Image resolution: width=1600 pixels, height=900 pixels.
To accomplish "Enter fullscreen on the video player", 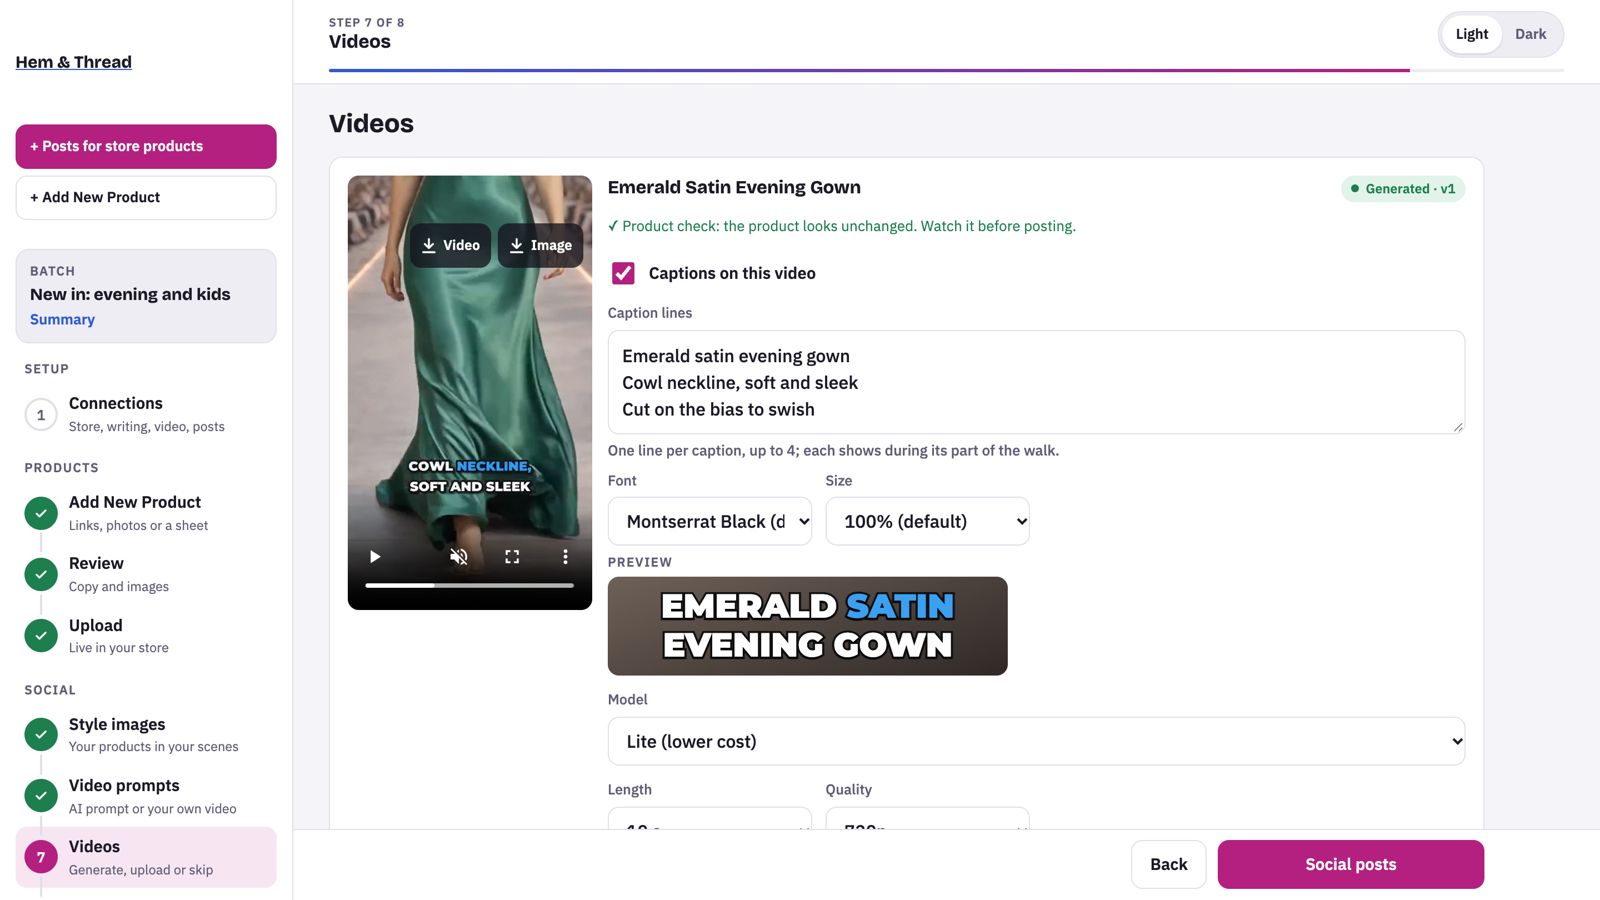I will click(x=512, y=557).
